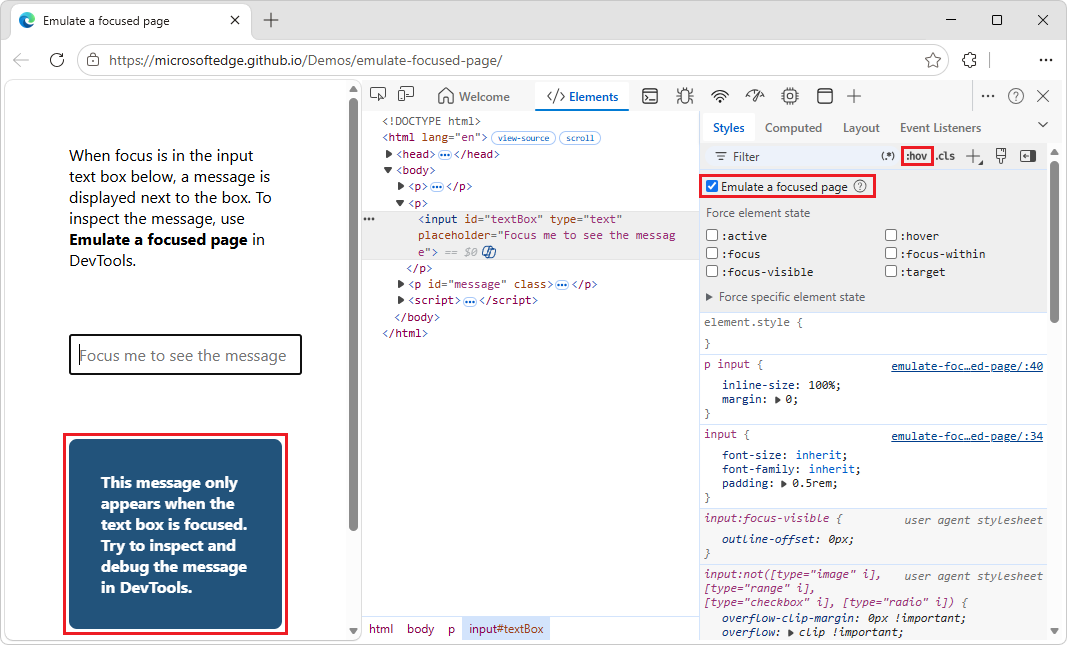Toggle the :hov element state button

[x=917, y=156]
